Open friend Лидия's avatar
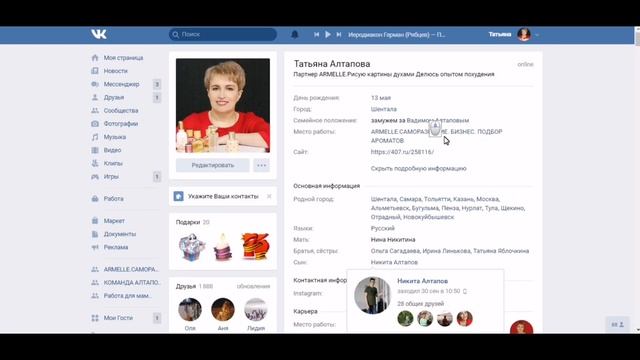Screen dimensions: 640x360 256,309
